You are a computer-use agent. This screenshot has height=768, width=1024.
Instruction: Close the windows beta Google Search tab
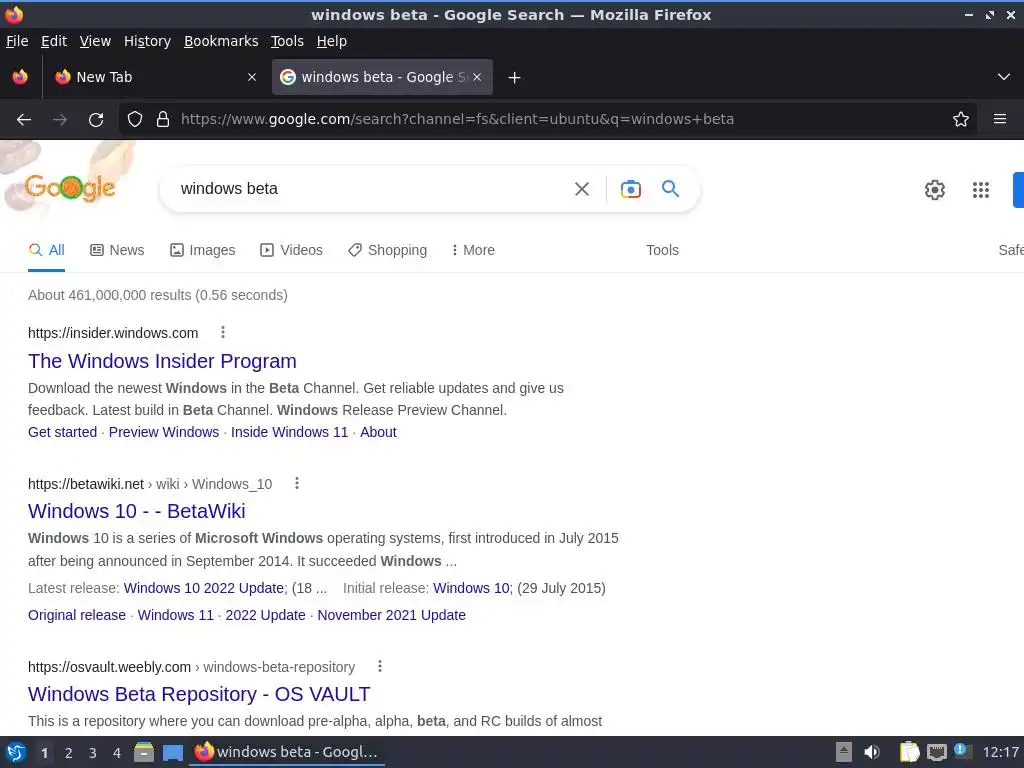coord(477,77)
